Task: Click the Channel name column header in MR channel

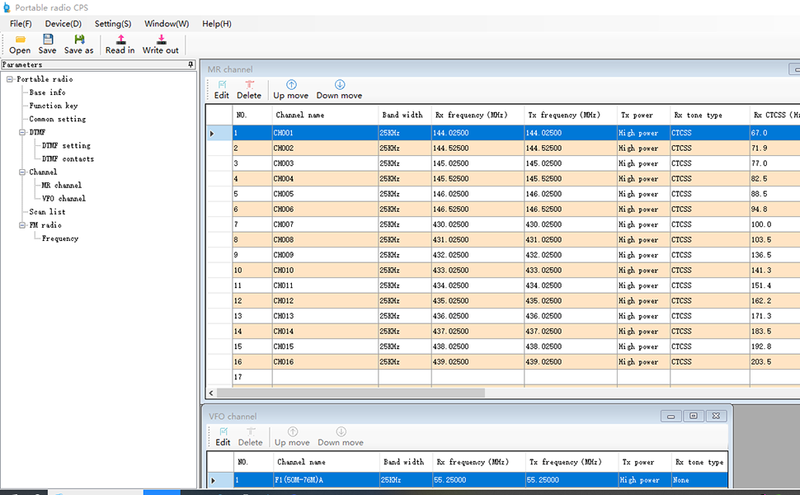Action: tap(325, 115)
